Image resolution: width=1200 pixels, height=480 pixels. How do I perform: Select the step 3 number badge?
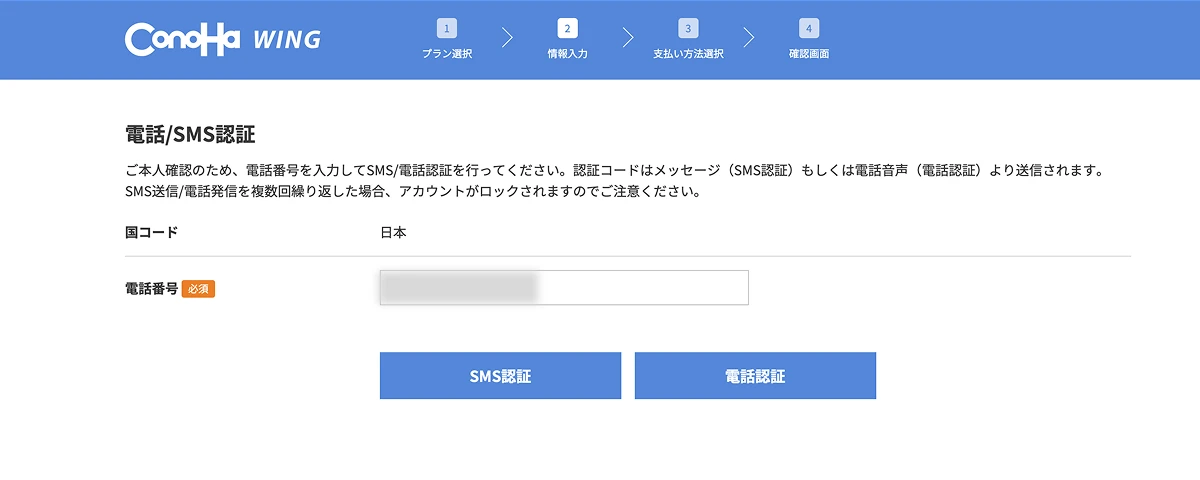(x=687, y=29)
